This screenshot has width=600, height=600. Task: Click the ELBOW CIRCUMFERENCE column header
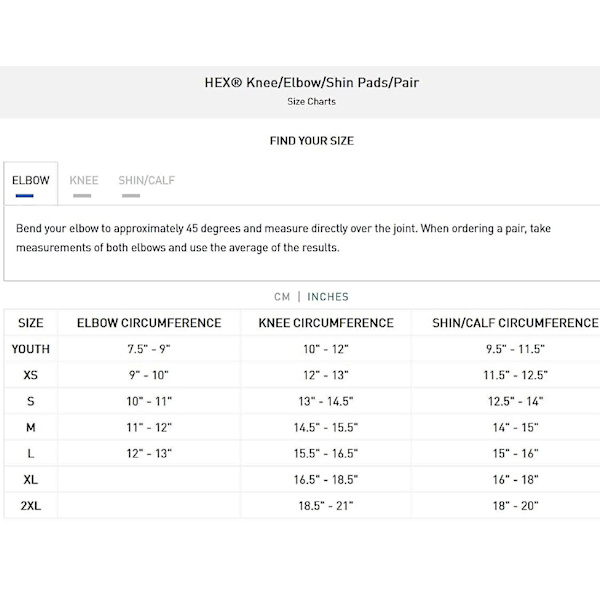point(149,323)
